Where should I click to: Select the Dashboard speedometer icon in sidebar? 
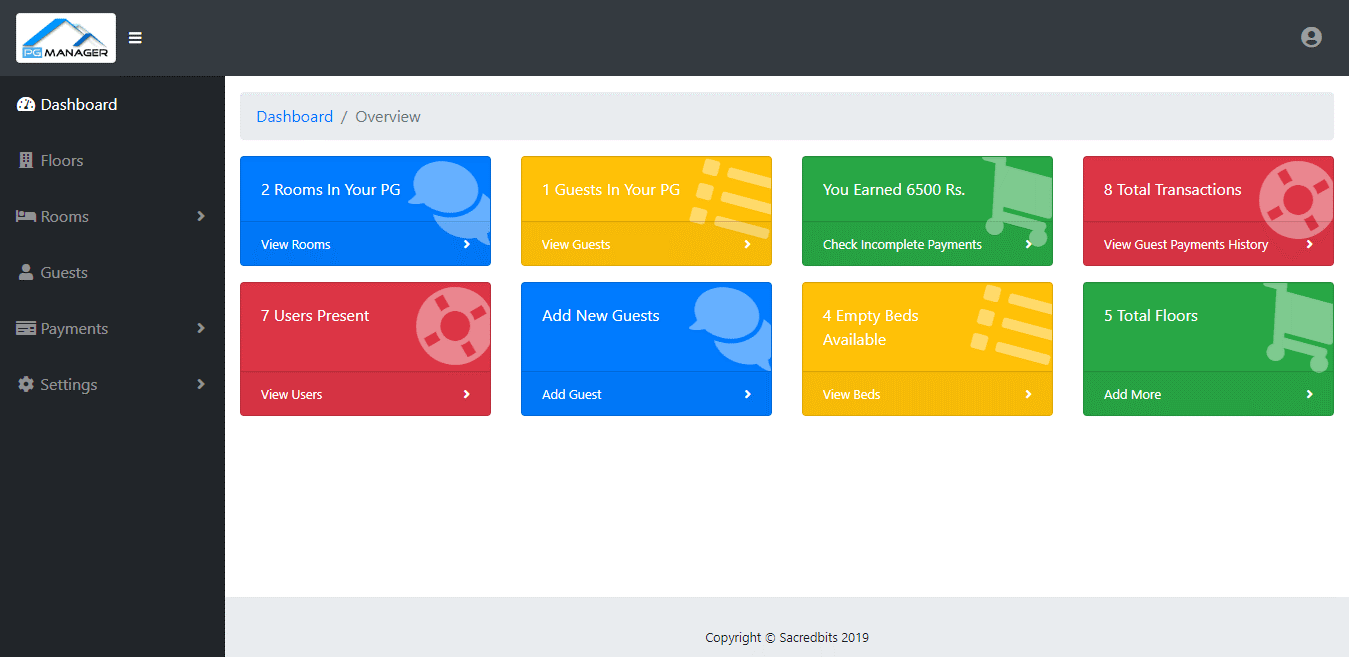point(25,104)
